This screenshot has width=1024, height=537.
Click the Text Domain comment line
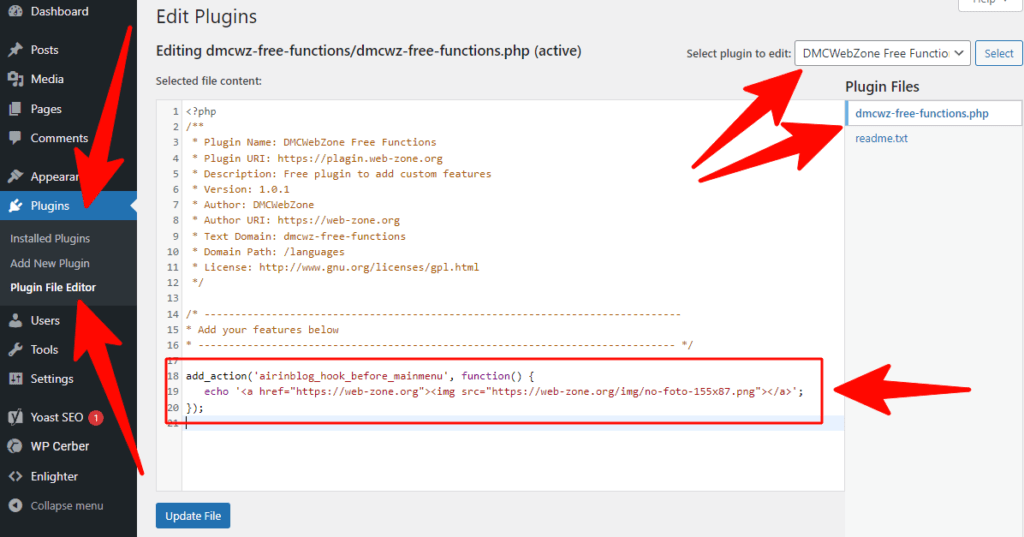pyautogui.click(x=298, y=236)
